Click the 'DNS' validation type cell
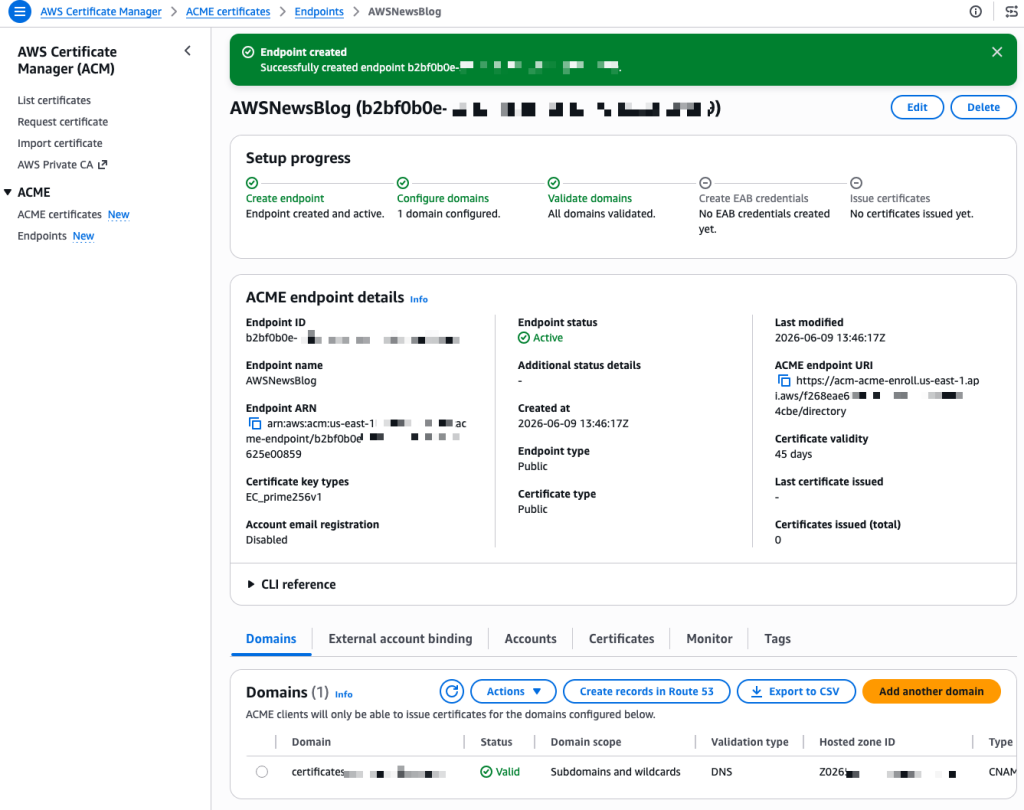The width and height of the screenshot is (1024, 810). click(721, 772)
